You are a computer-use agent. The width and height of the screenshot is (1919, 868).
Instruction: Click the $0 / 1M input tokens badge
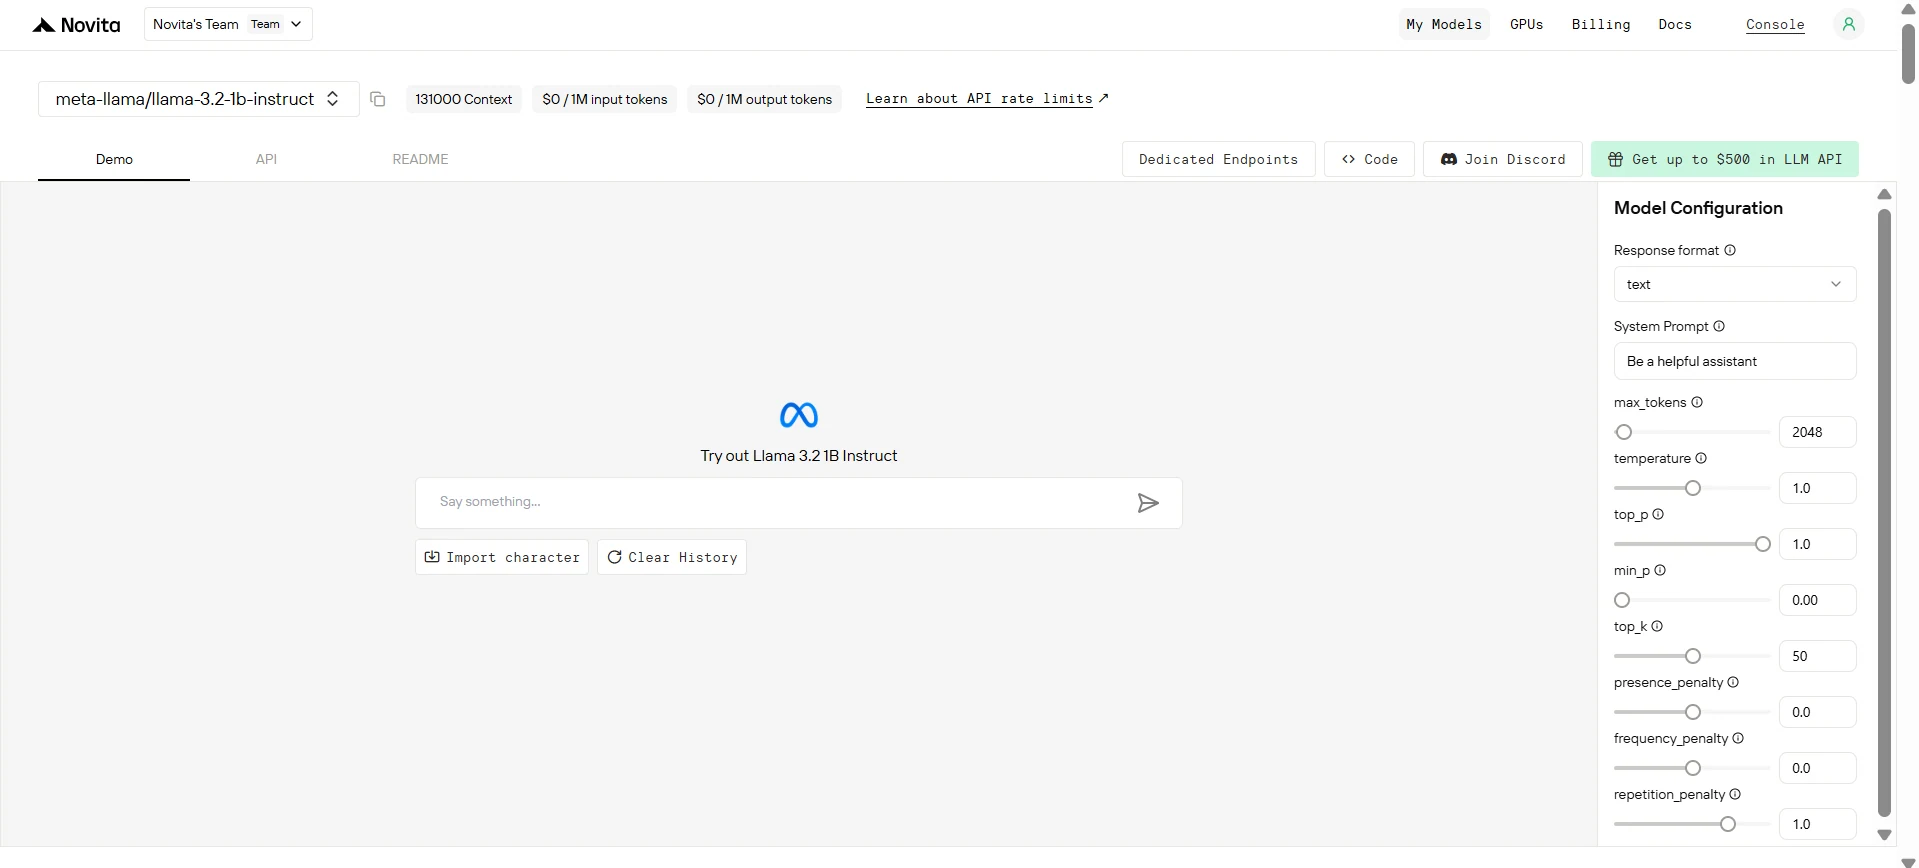click(604, 99)
